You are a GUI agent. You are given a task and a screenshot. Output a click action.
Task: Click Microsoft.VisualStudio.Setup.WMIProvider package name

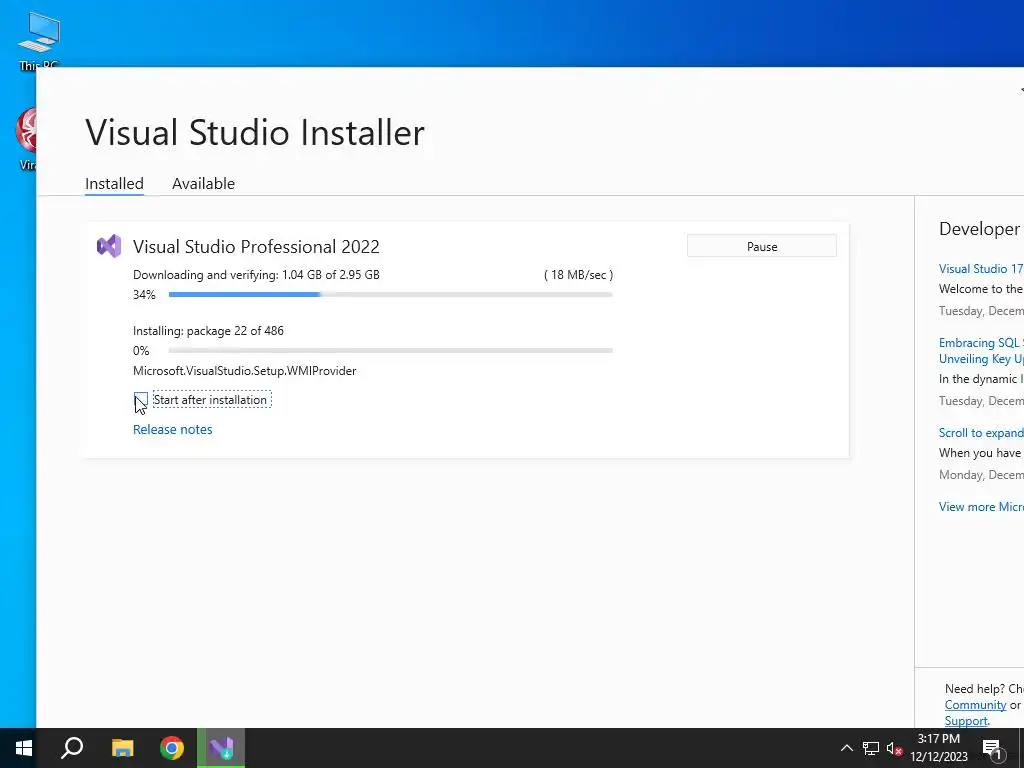point(244,371)
